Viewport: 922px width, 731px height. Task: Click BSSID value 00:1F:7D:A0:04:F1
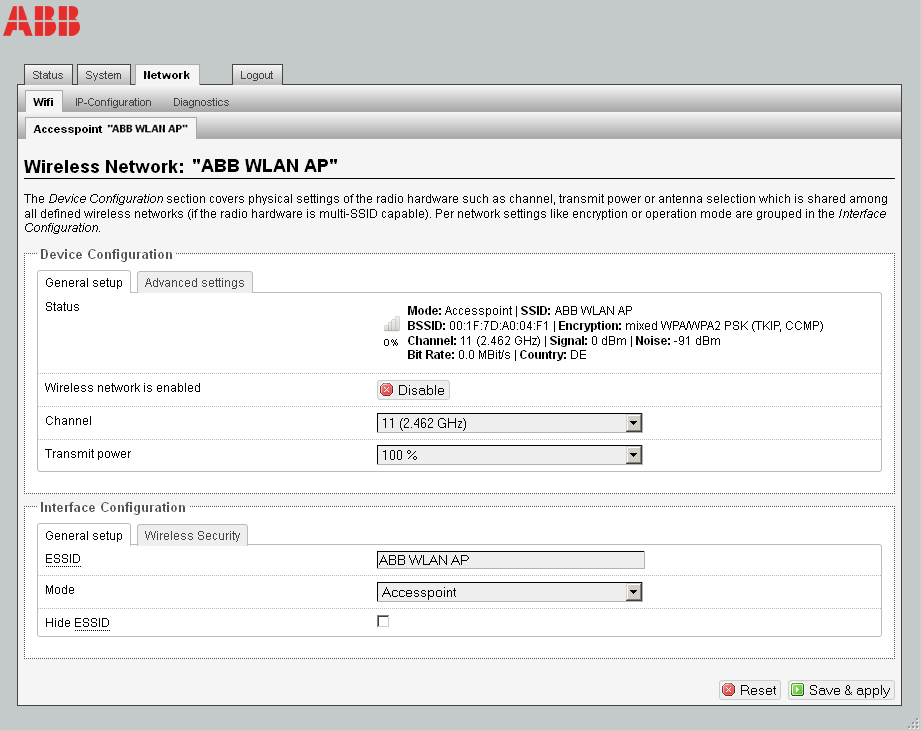[x=499, y=326]
